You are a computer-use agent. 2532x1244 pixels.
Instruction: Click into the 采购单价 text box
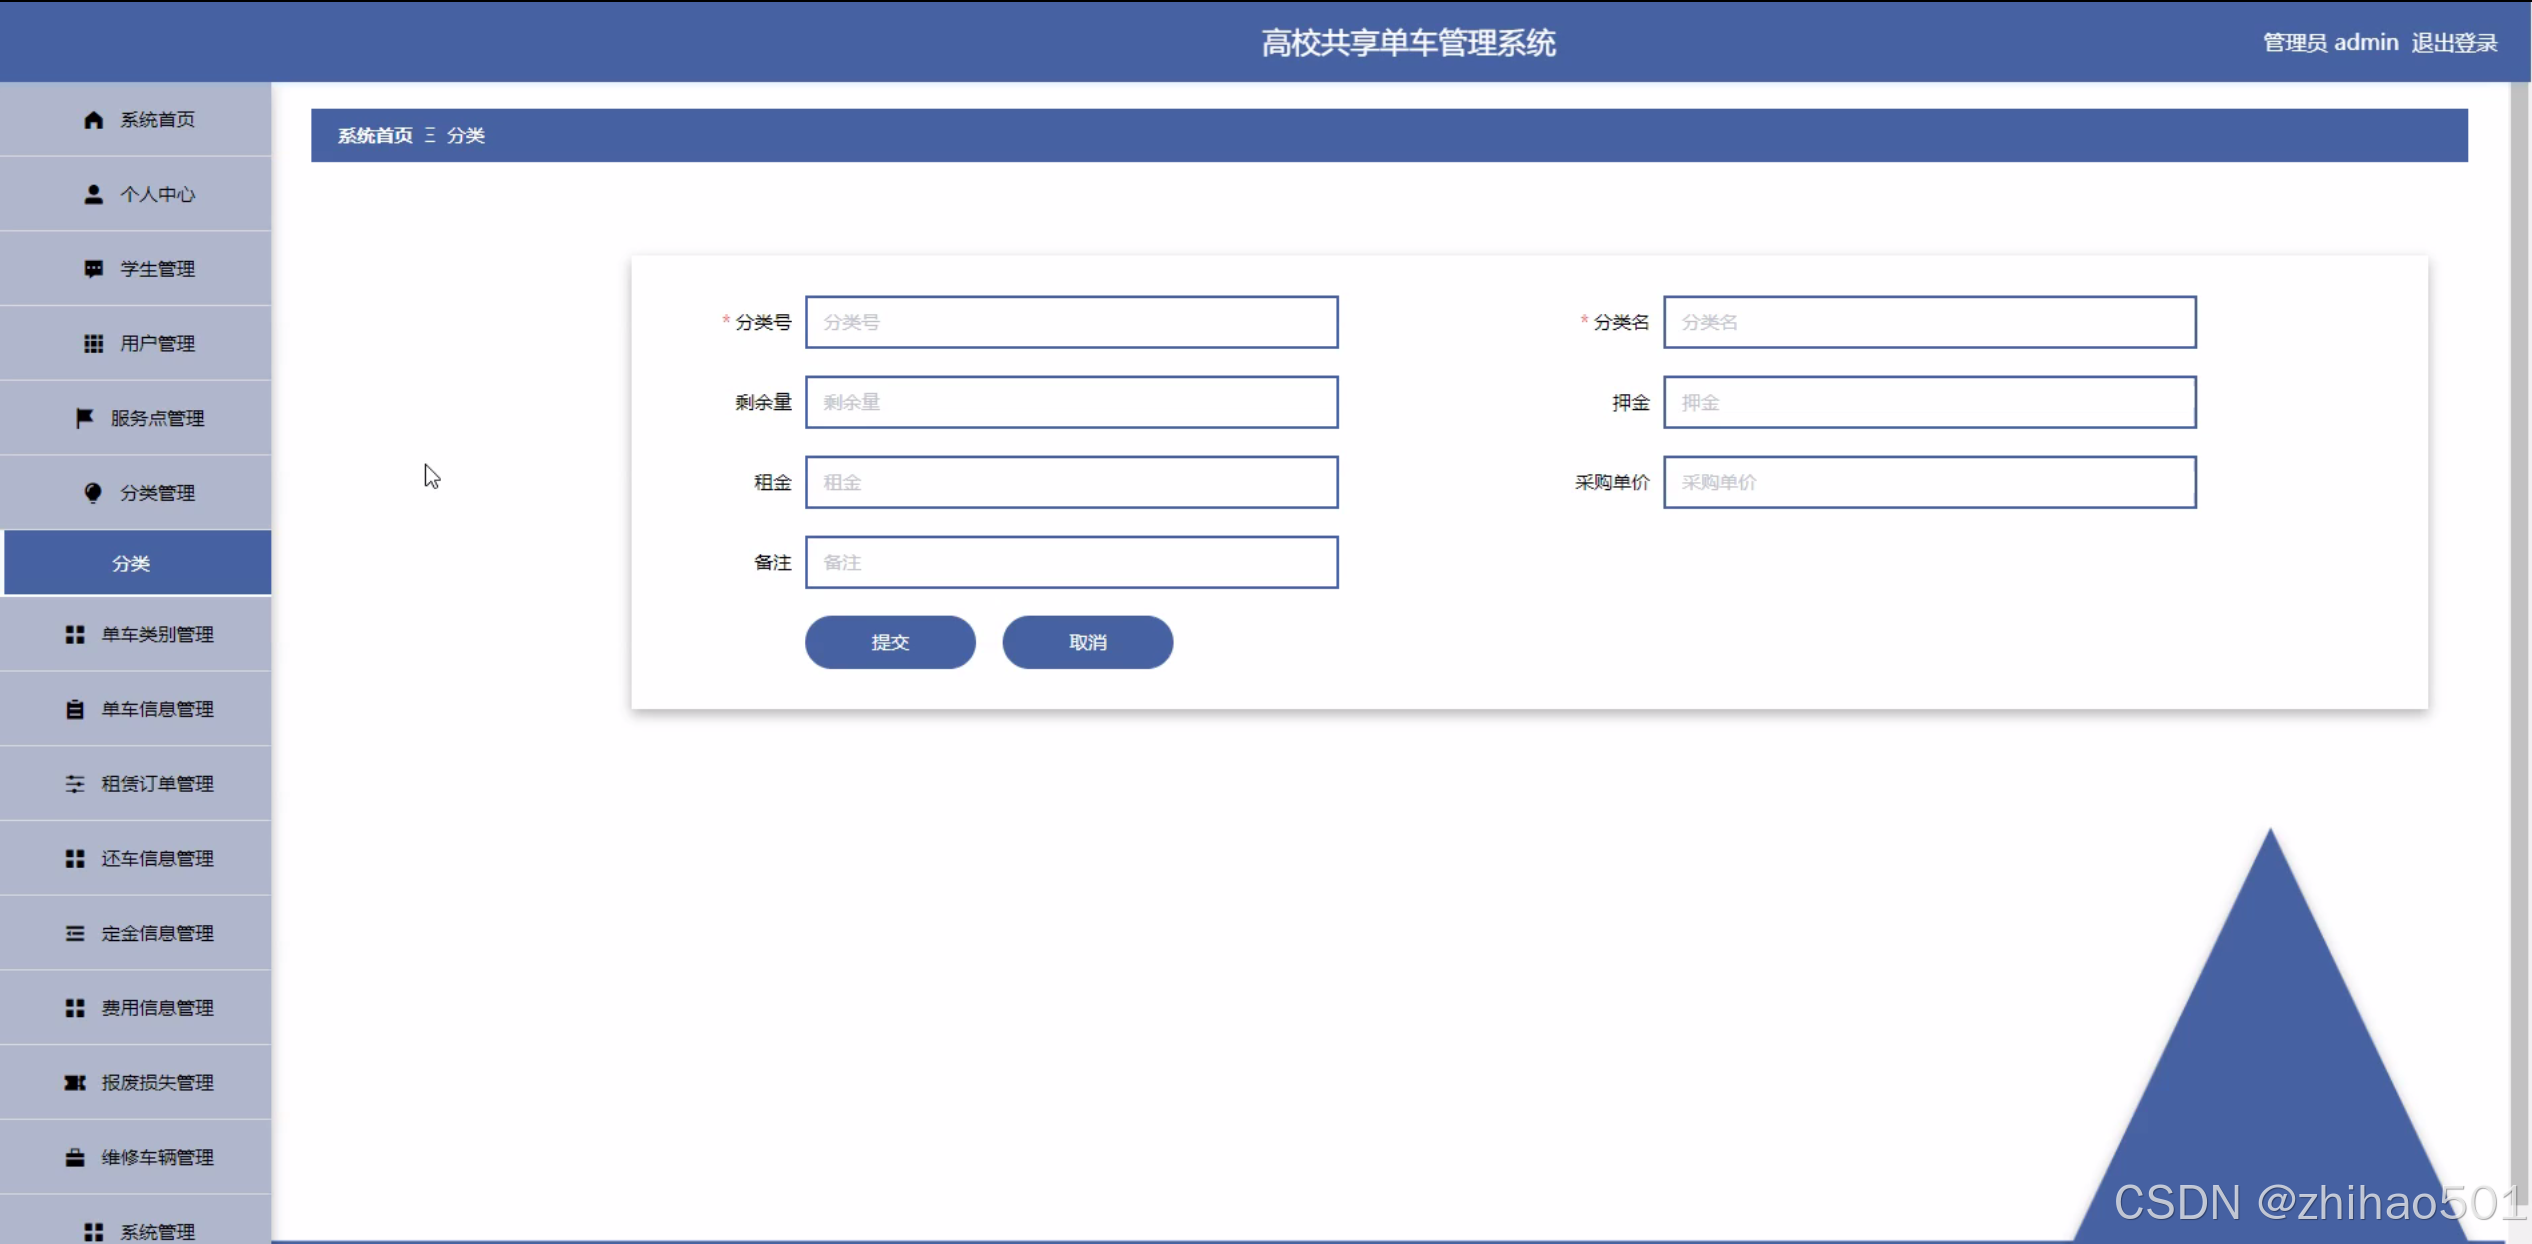coord(1929,482)
